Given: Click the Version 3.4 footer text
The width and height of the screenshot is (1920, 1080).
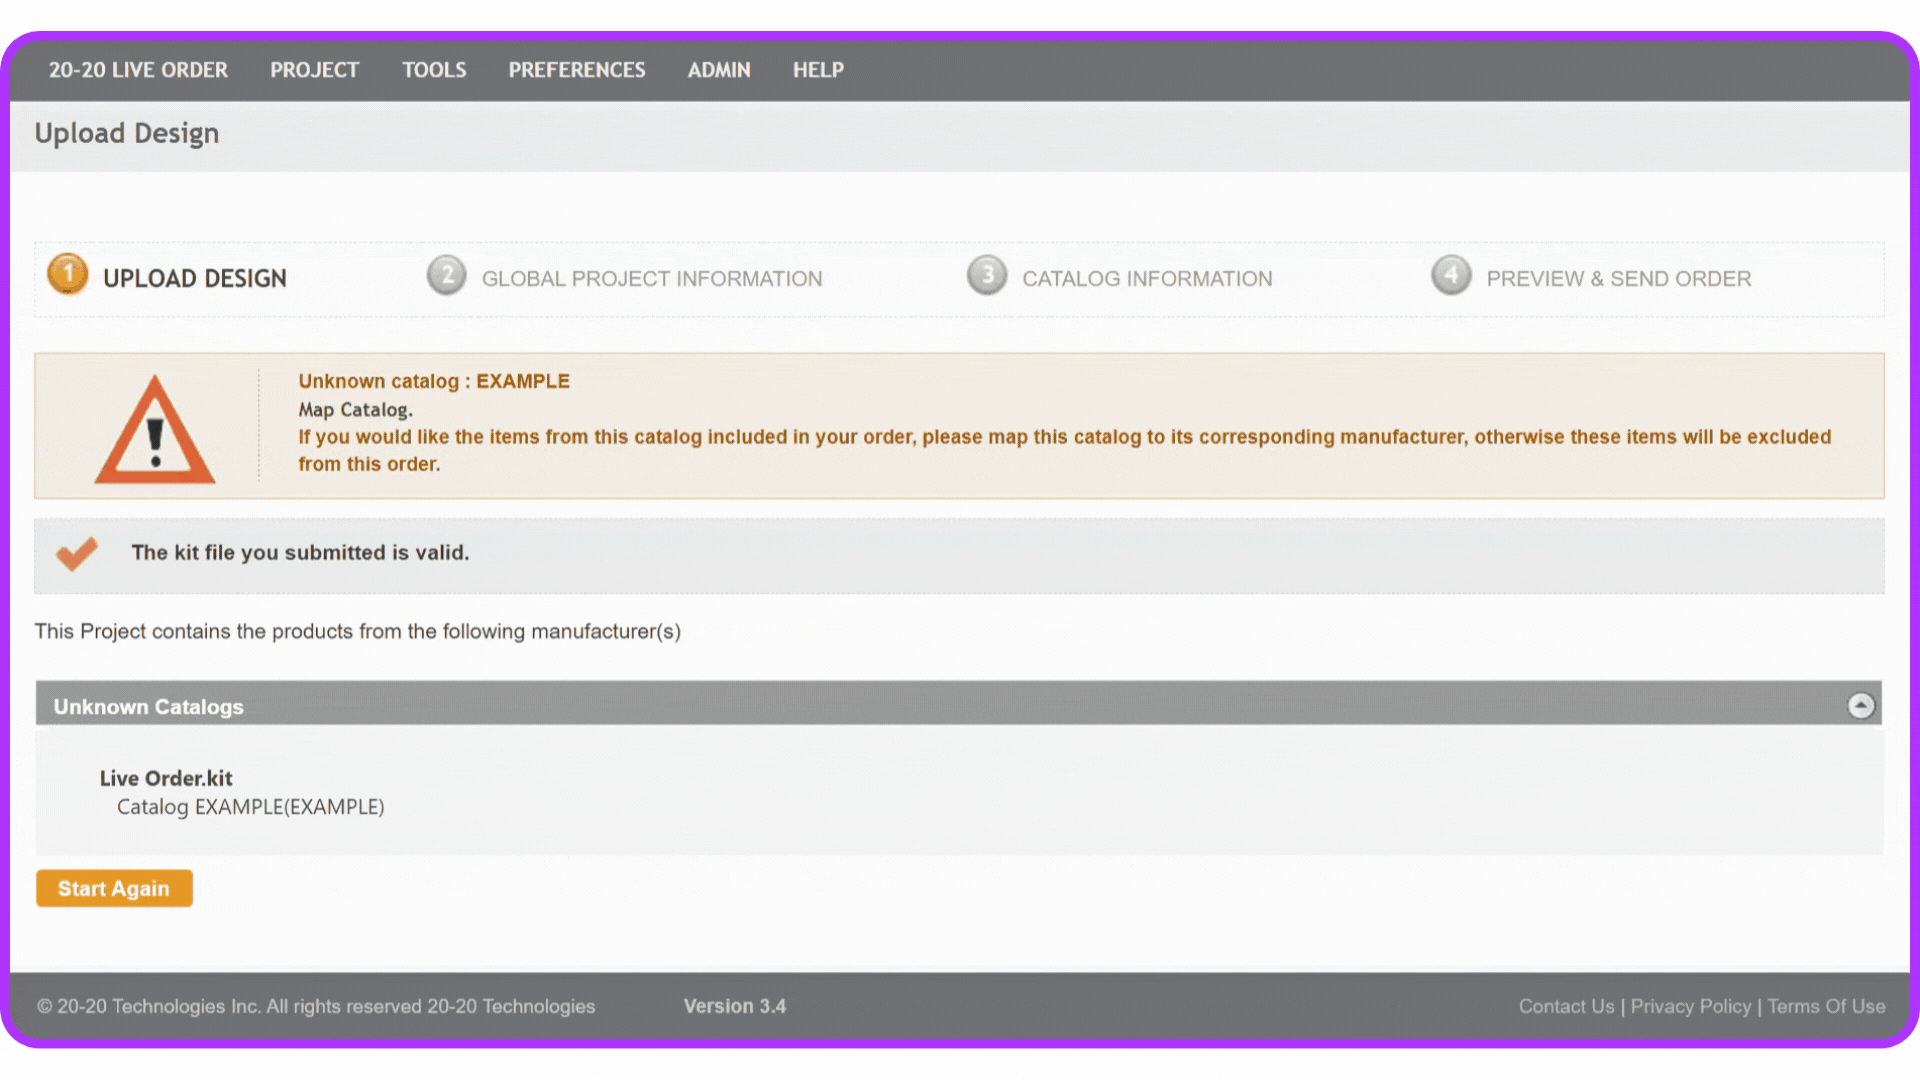Looking at the screenshot, I should [x=735, y=1006].
